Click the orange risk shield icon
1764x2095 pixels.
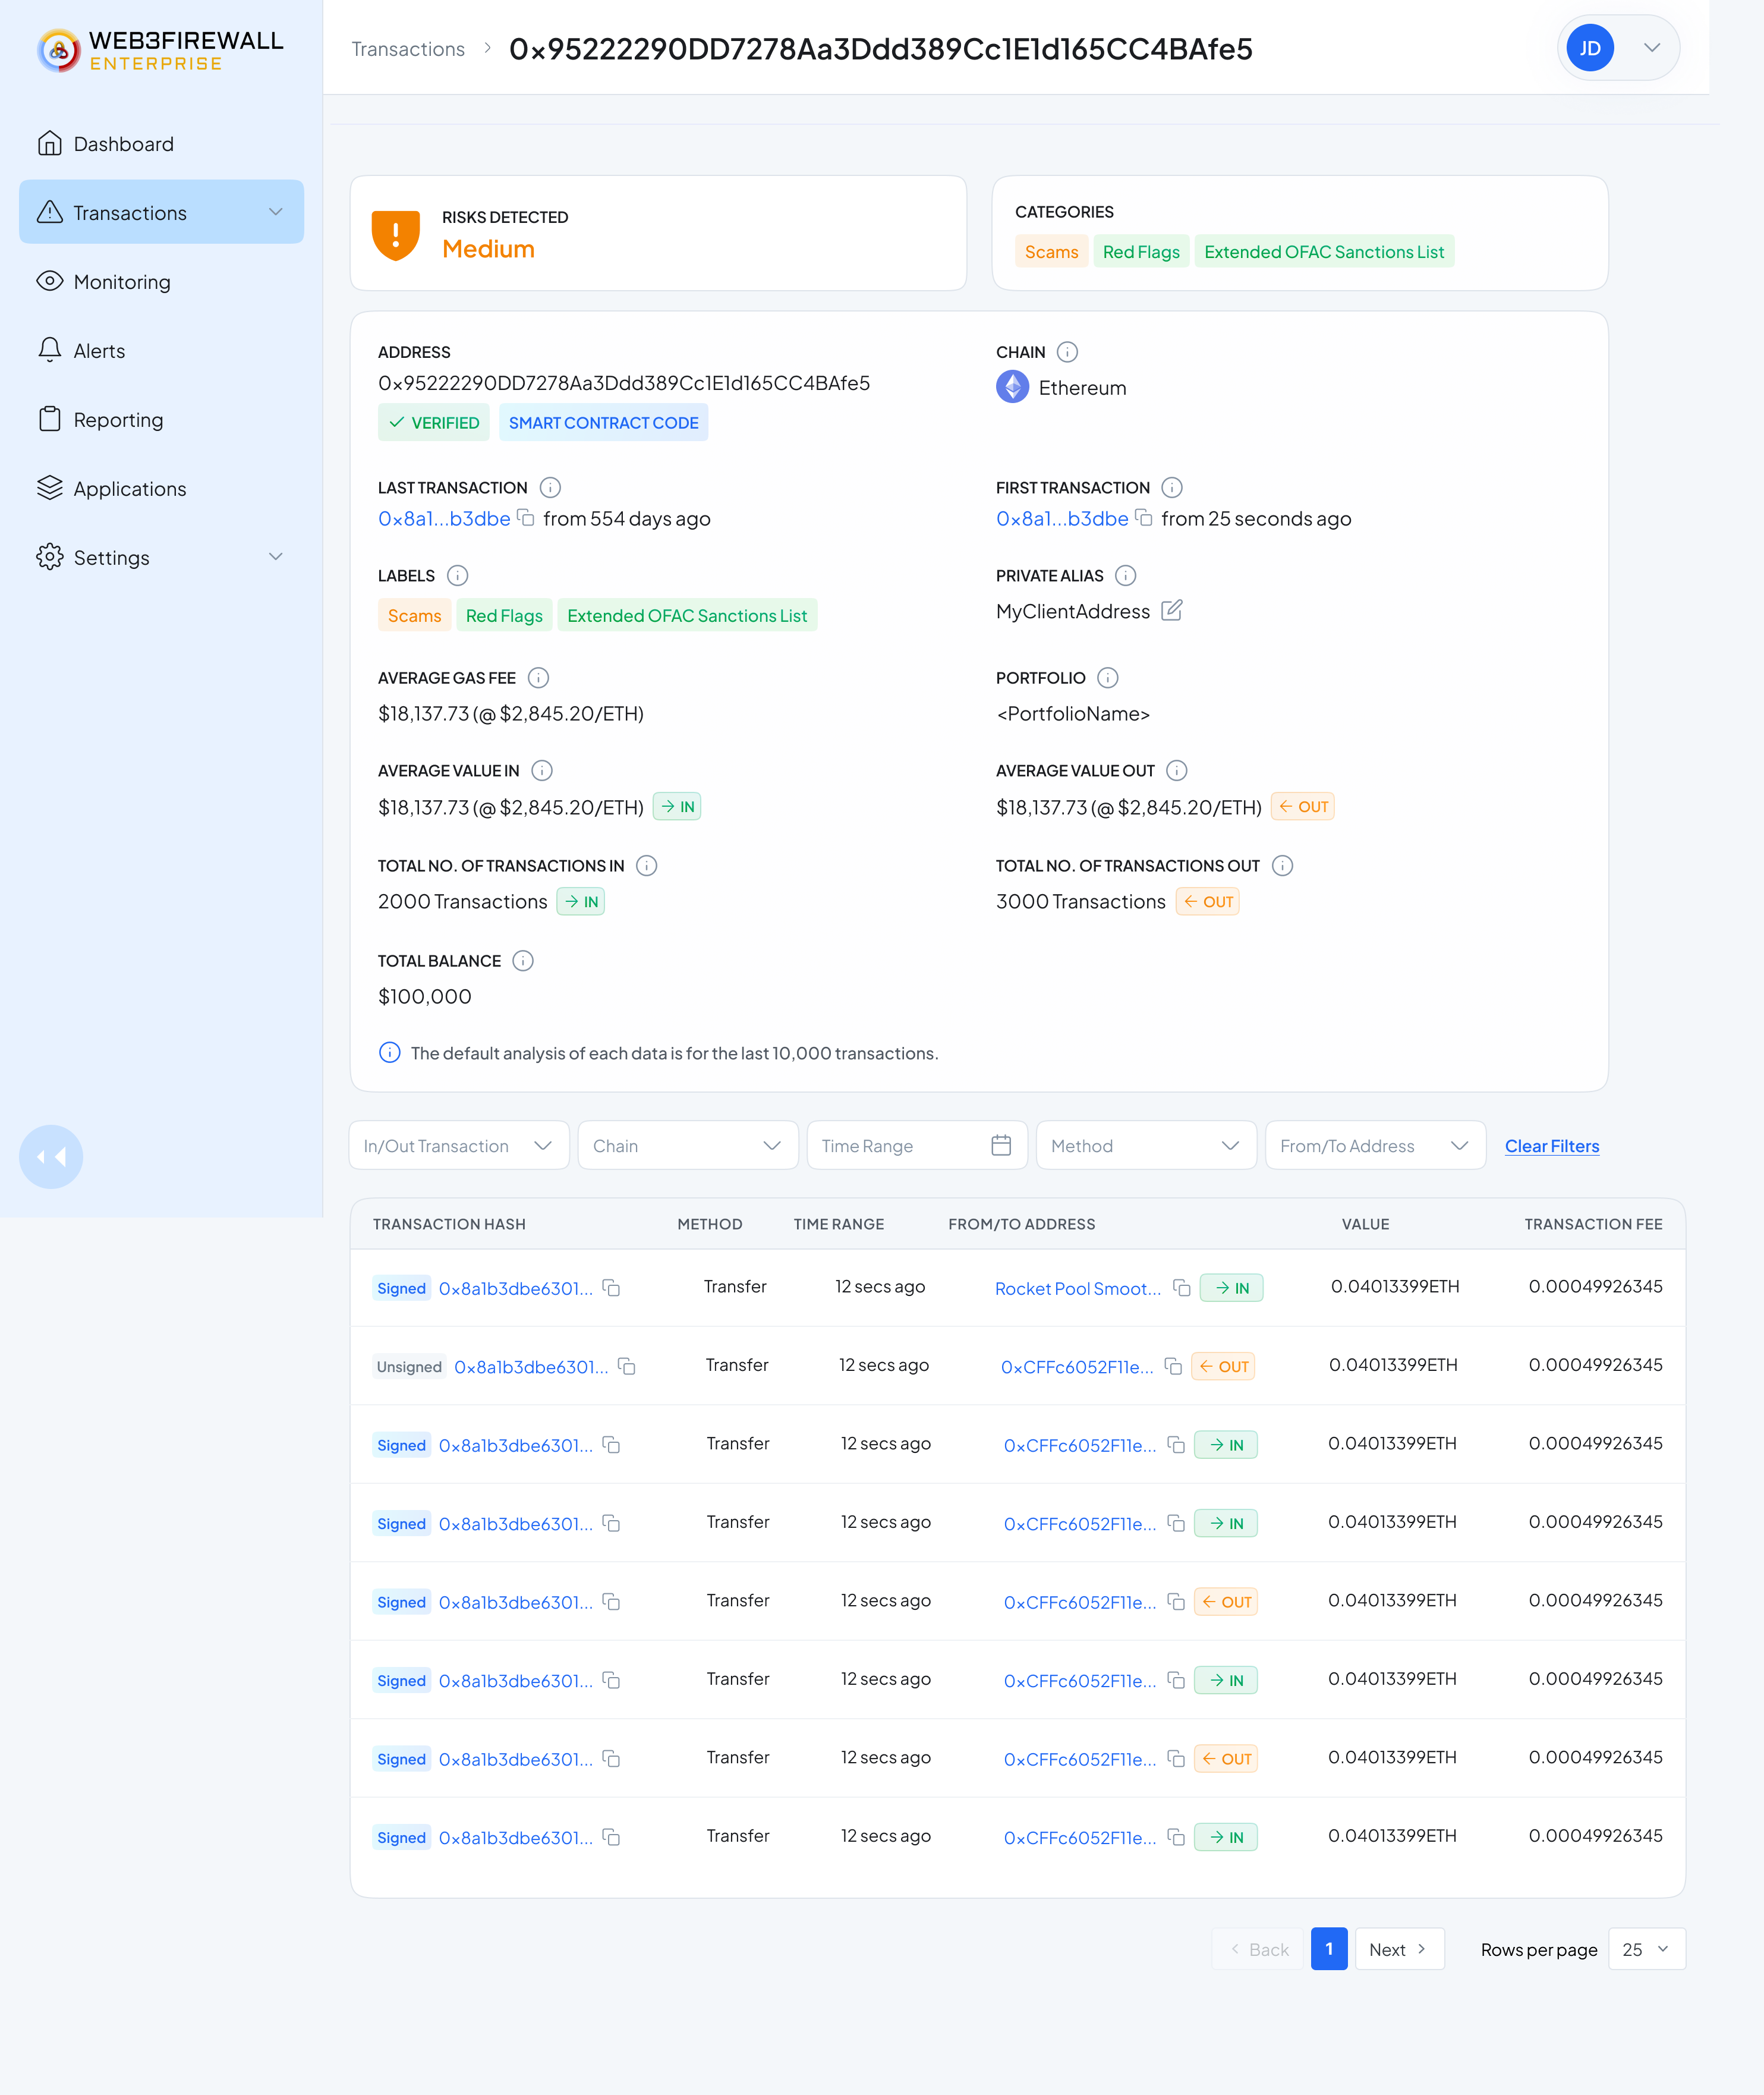396,235
